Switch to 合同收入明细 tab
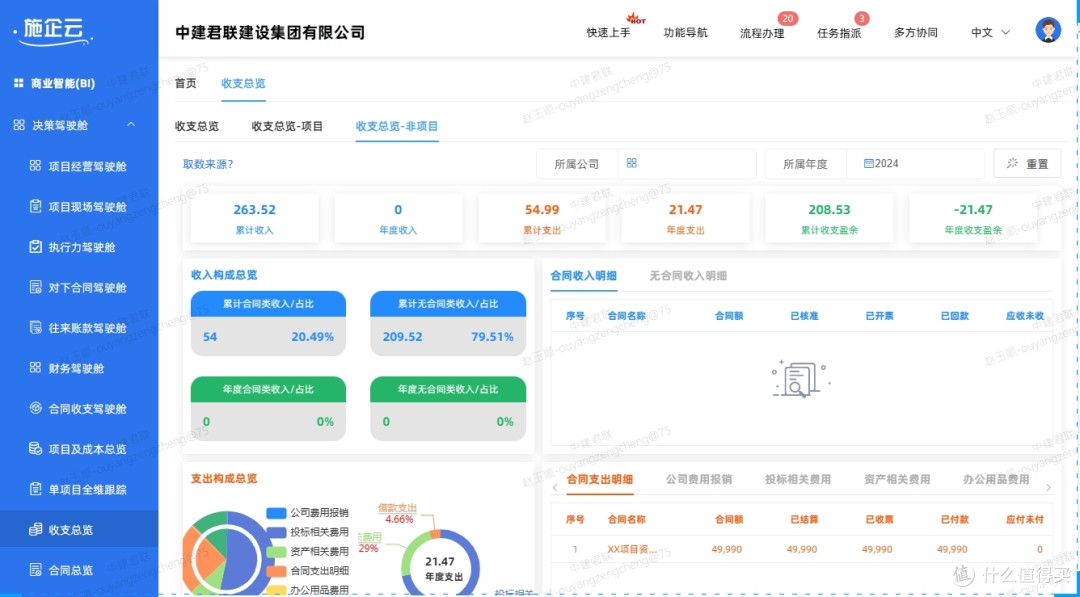 click(583, 275)
